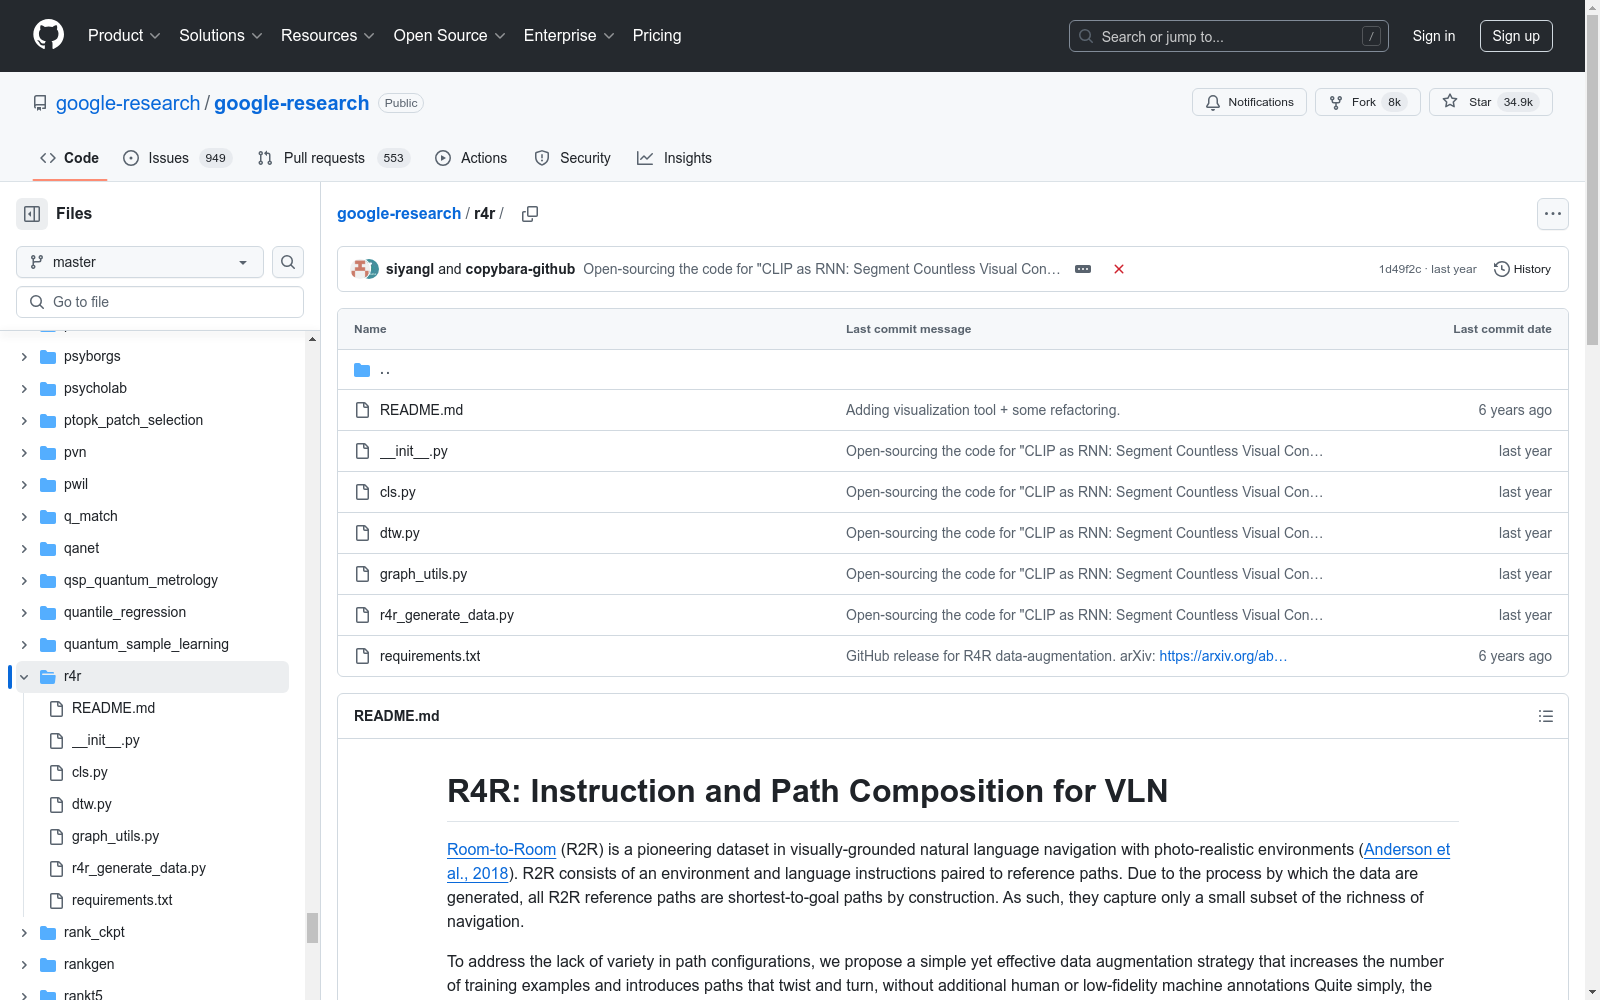The height and width of the screenshot is (1000, 1600).
Task: Click the Sign in link
Action: pos(1434,36)
